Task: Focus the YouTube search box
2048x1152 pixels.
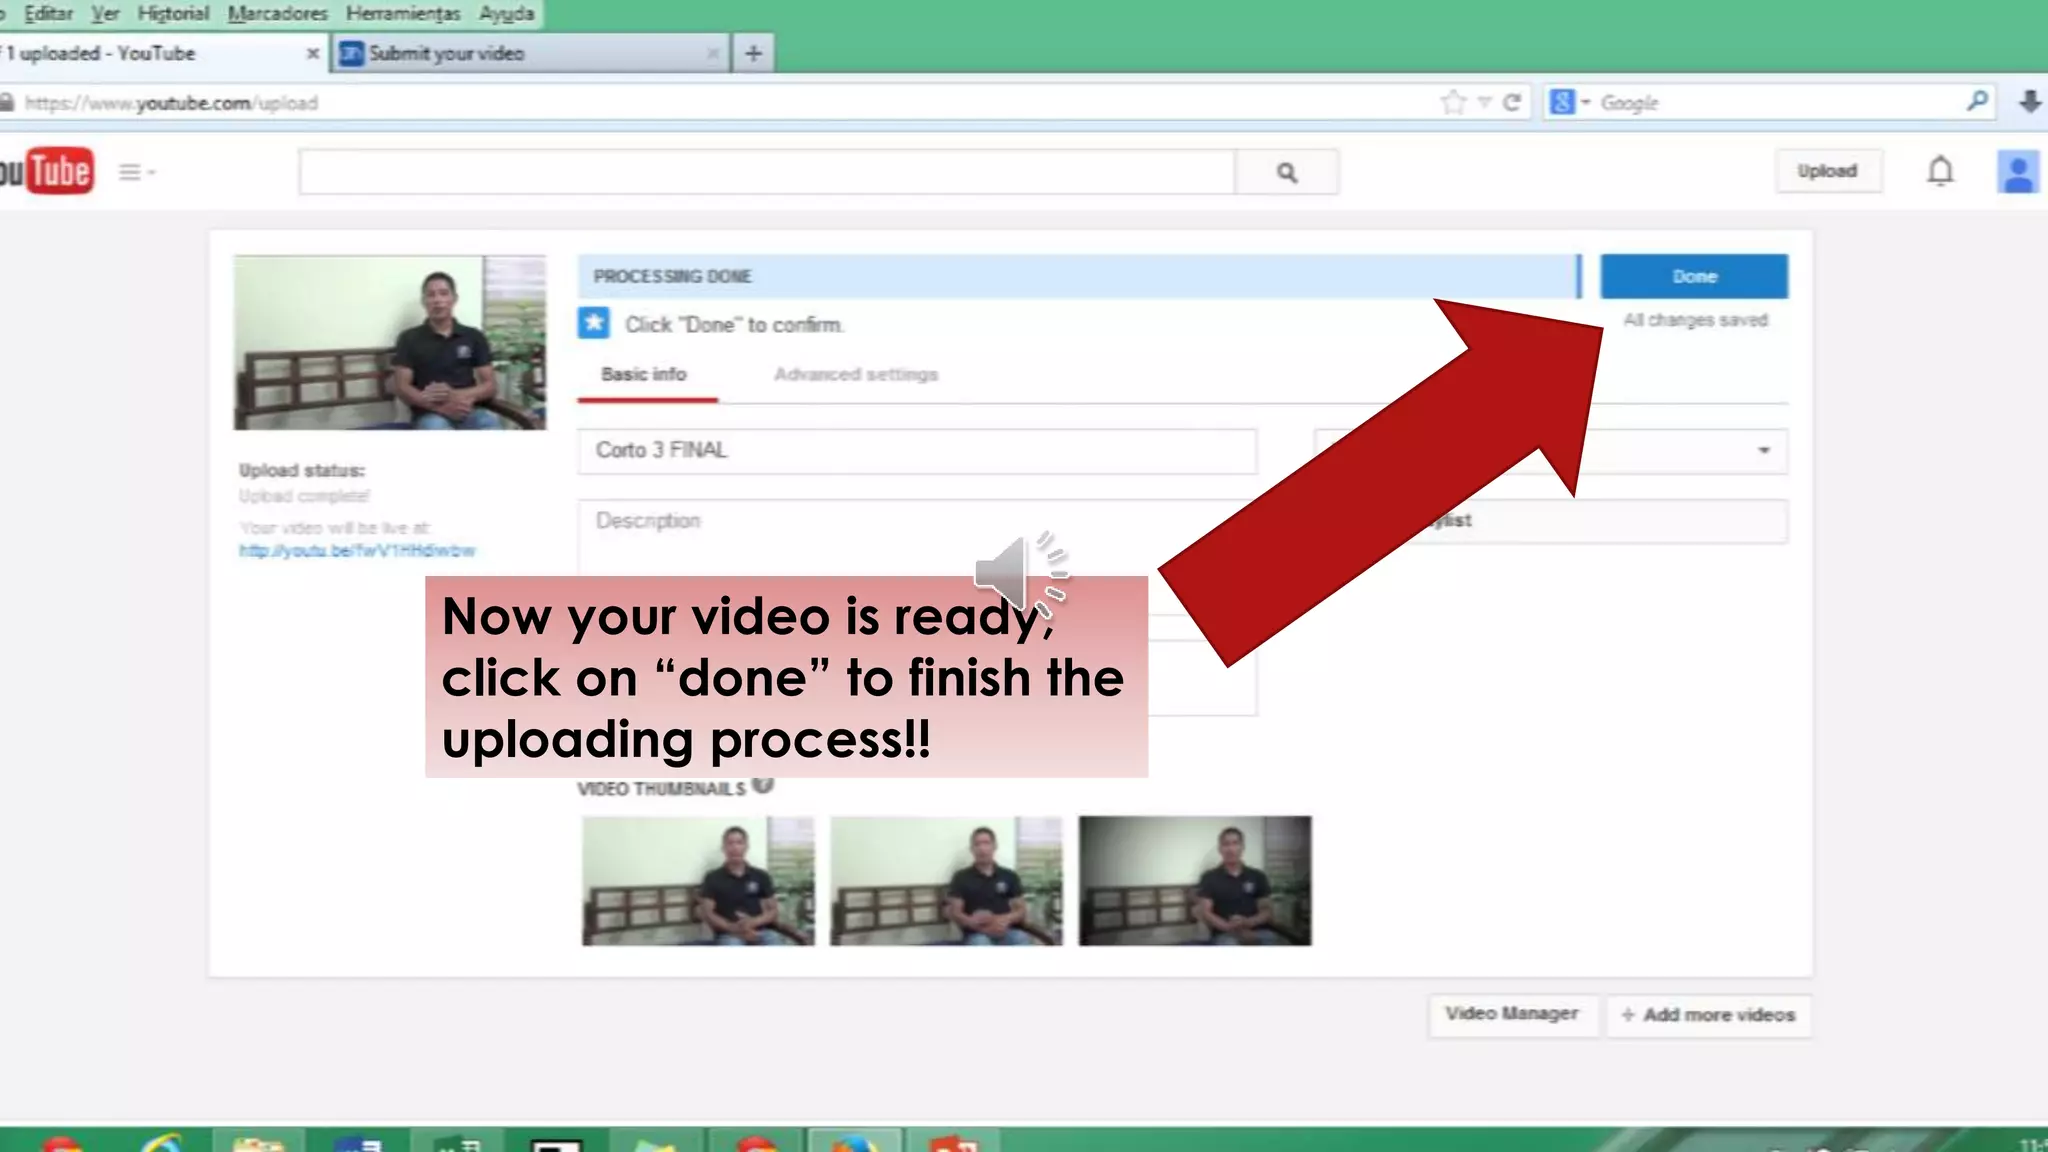Action: [767, 173]
